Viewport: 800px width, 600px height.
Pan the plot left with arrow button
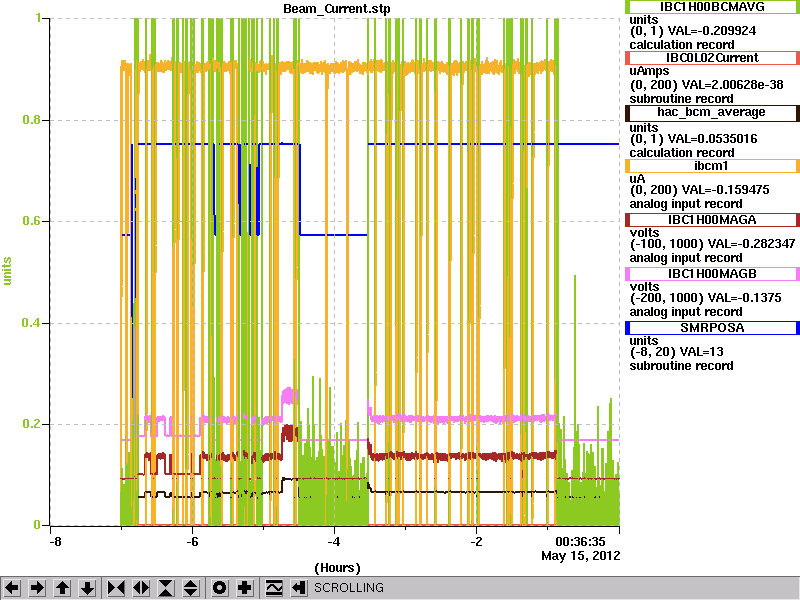click(x=12, y=588)
